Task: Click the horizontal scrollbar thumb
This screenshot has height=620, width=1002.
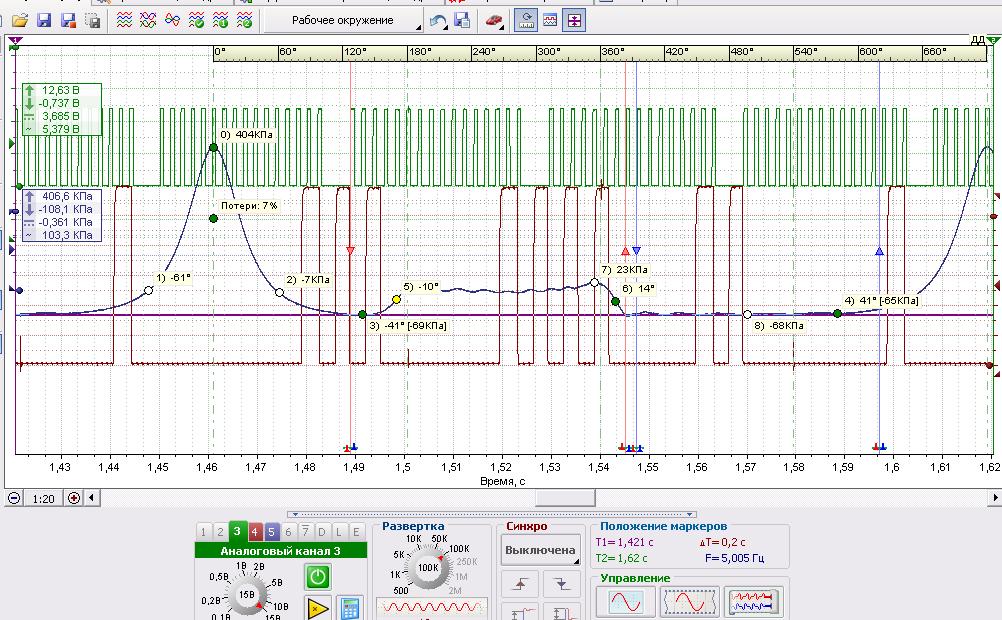Action: point(565,498)
